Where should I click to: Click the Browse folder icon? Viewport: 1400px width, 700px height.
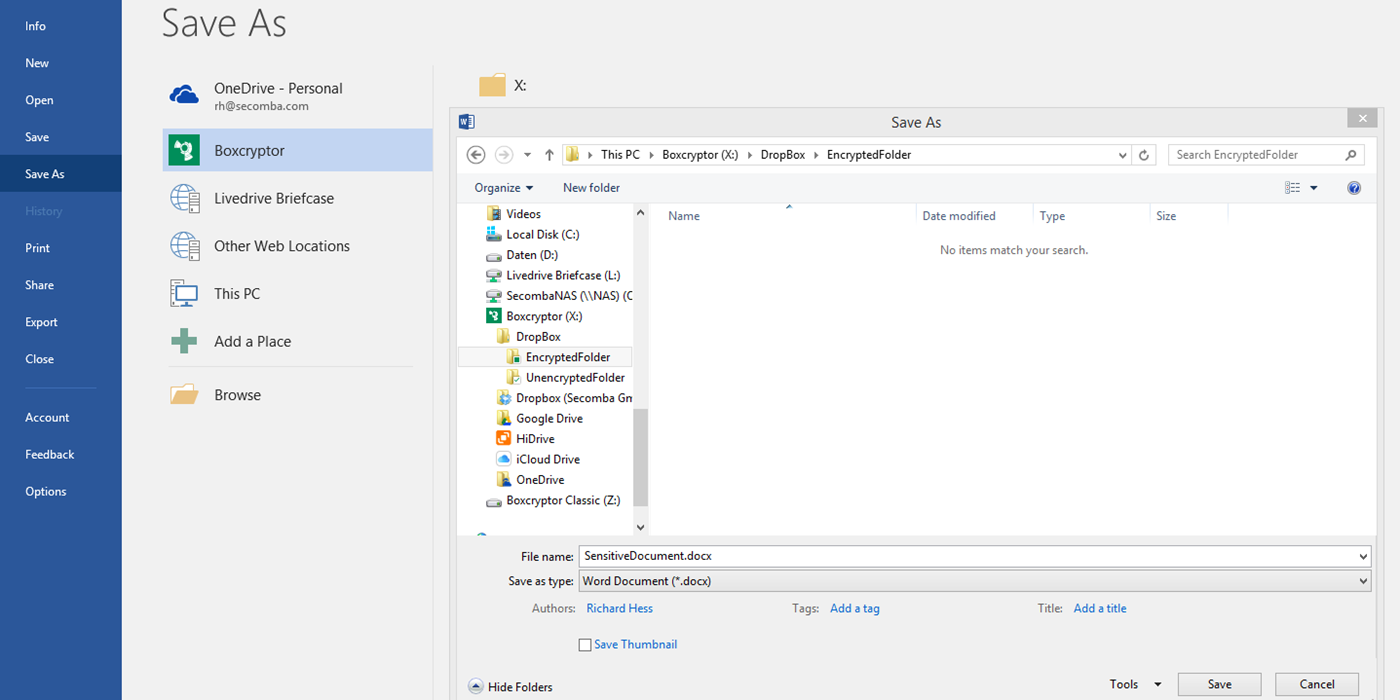(x=184, y=395)
